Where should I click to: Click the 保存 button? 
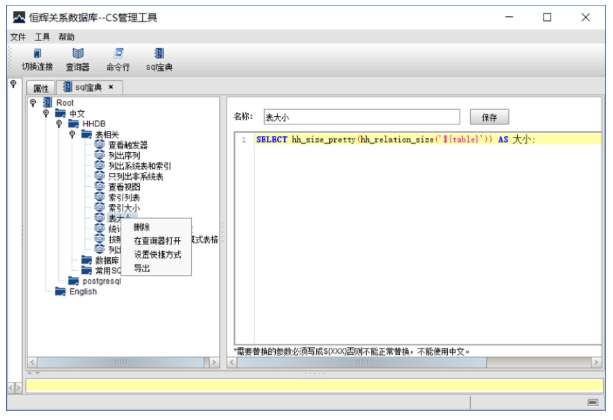(489, 117)
